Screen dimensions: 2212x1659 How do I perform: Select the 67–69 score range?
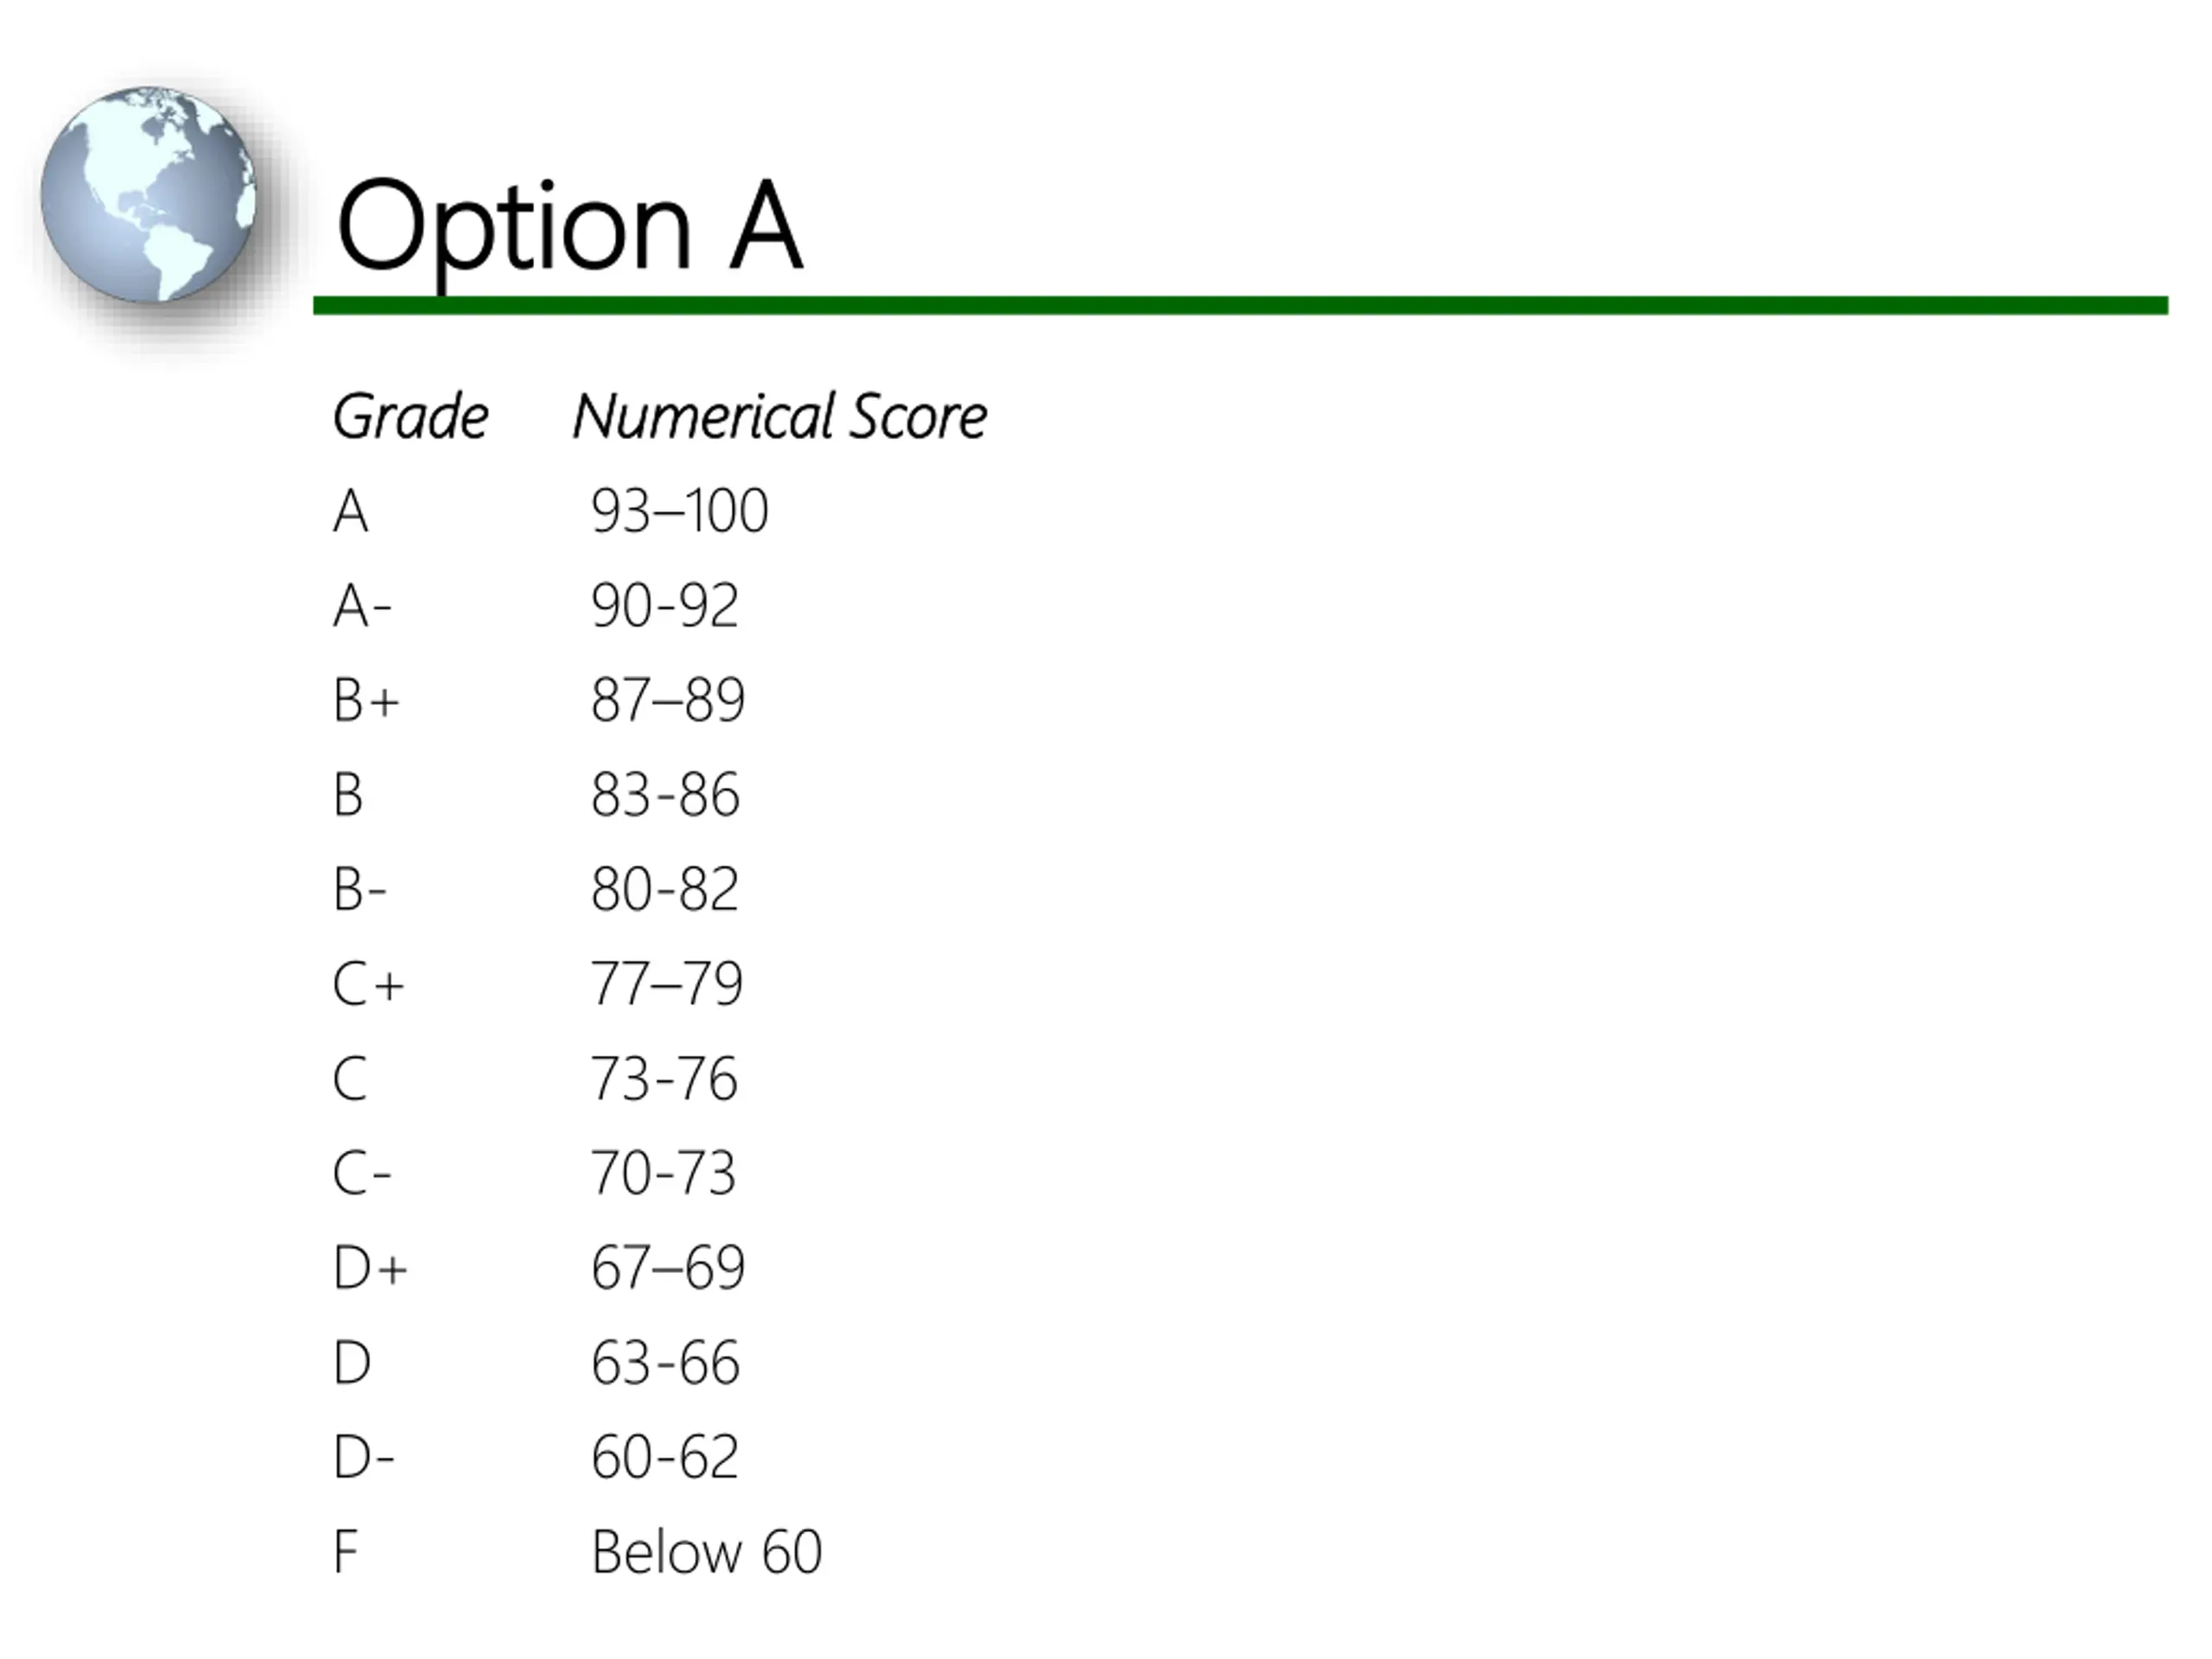coord(668,1268)
